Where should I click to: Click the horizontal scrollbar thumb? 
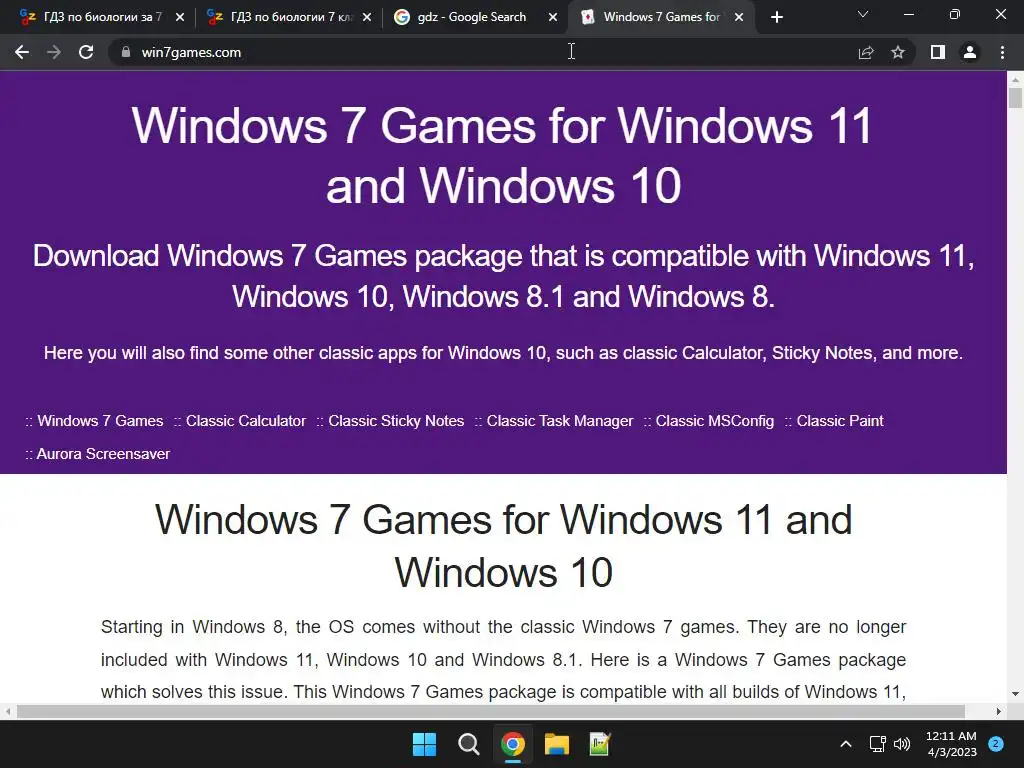point(490,711)
